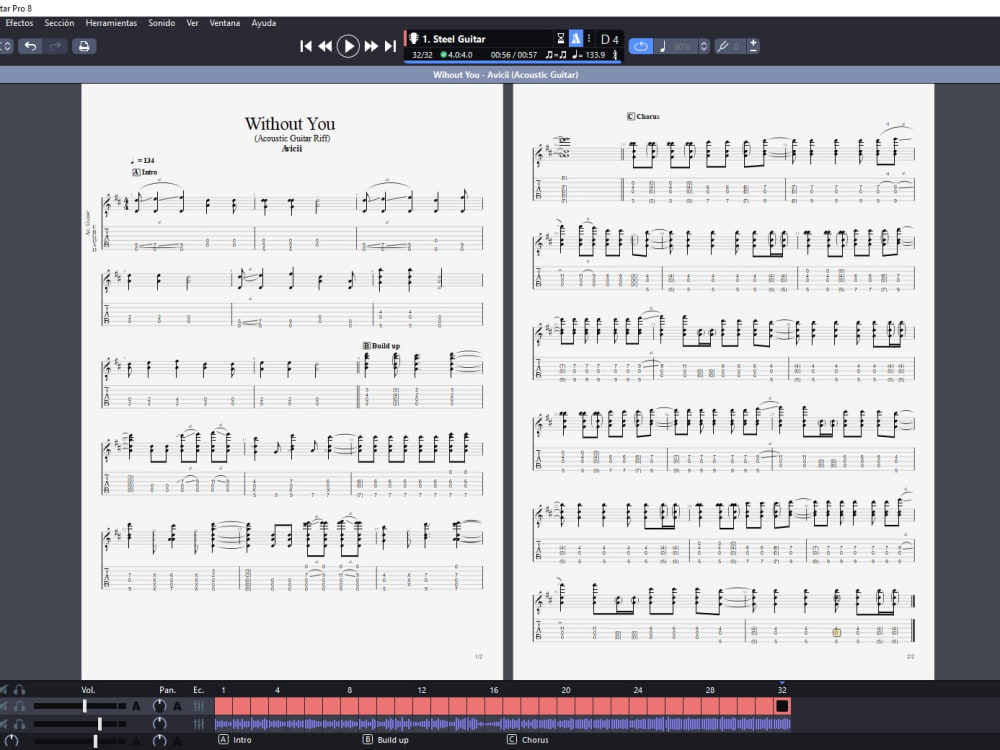Turn the first track pan knob

point(159,706)
